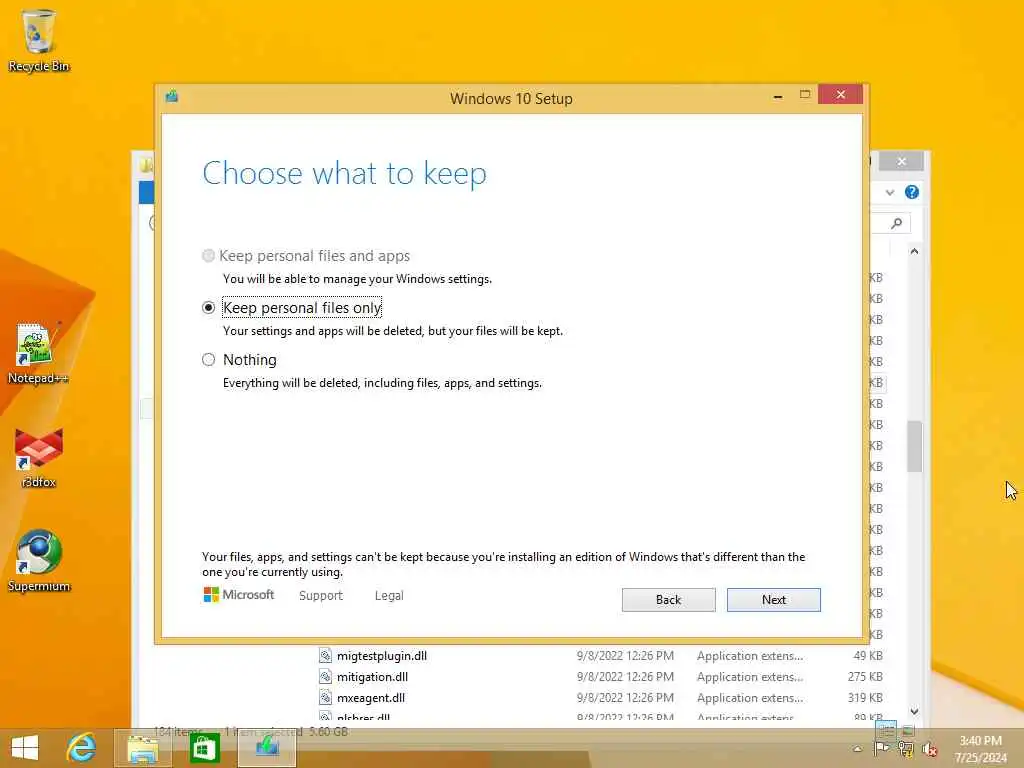This screenshot has width=1024, height=768.
Task: Click the file name 'migtestplugin.dll'
Action: point(382,656)
